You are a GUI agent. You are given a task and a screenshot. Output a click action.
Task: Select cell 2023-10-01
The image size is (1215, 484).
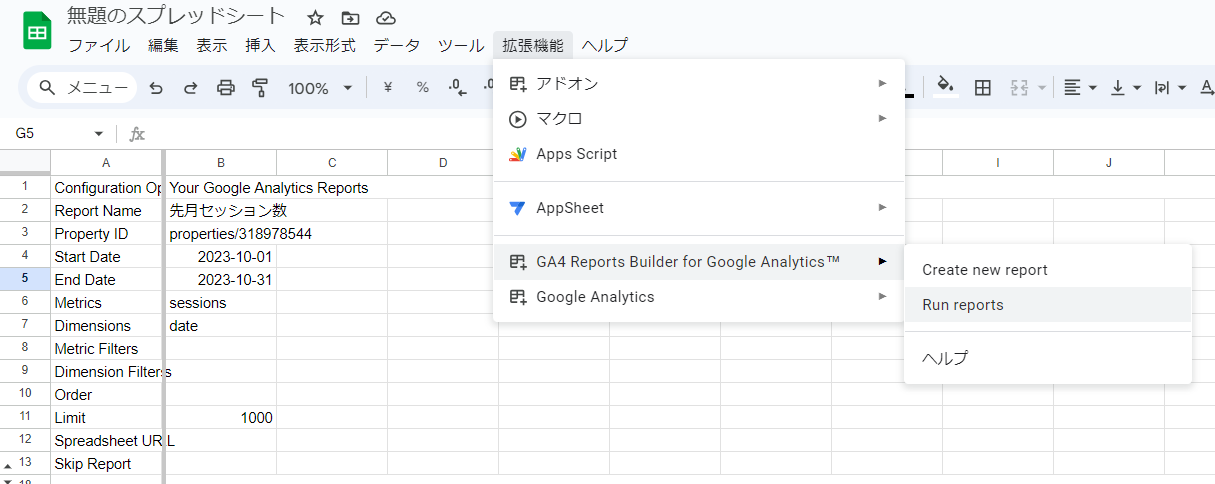[x=221, y=257]
